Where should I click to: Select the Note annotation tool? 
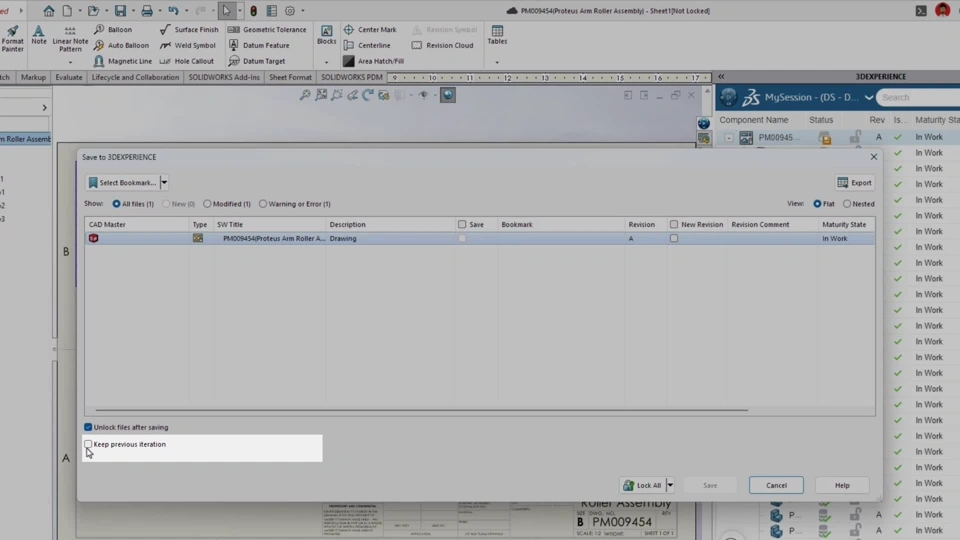[39, 35]
